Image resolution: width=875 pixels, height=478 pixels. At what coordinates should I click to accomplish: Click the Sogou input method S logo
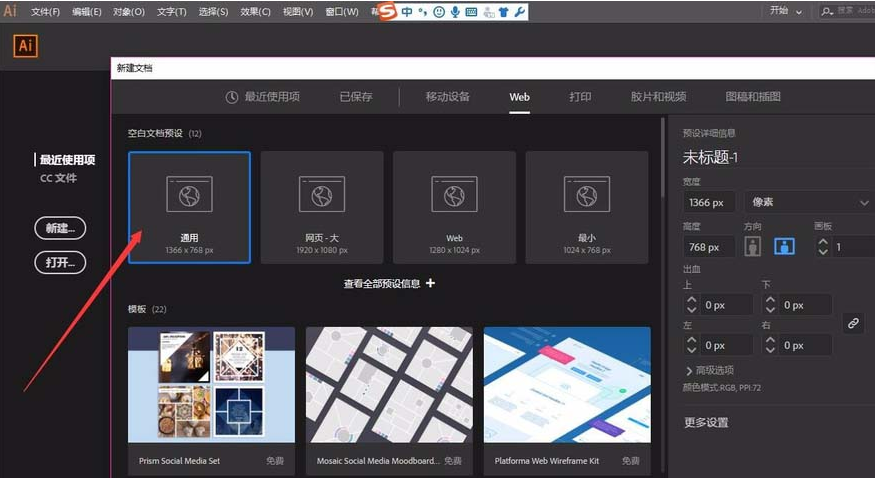point(387,12)
